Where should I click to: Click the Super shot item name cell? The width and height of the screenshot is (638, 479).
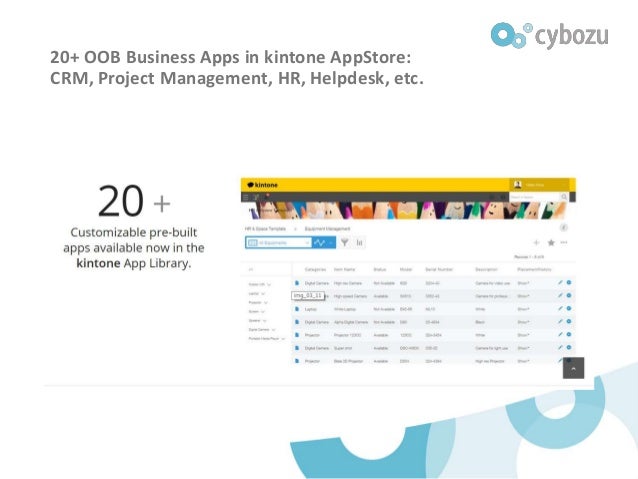pyautogui.click(x=343, y=348)
